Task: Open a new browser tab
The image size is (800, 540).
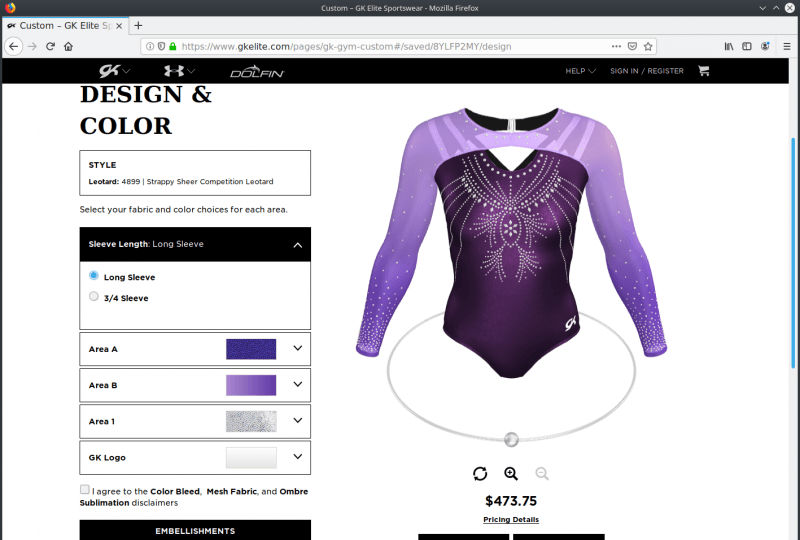Action: pos(138,26)
